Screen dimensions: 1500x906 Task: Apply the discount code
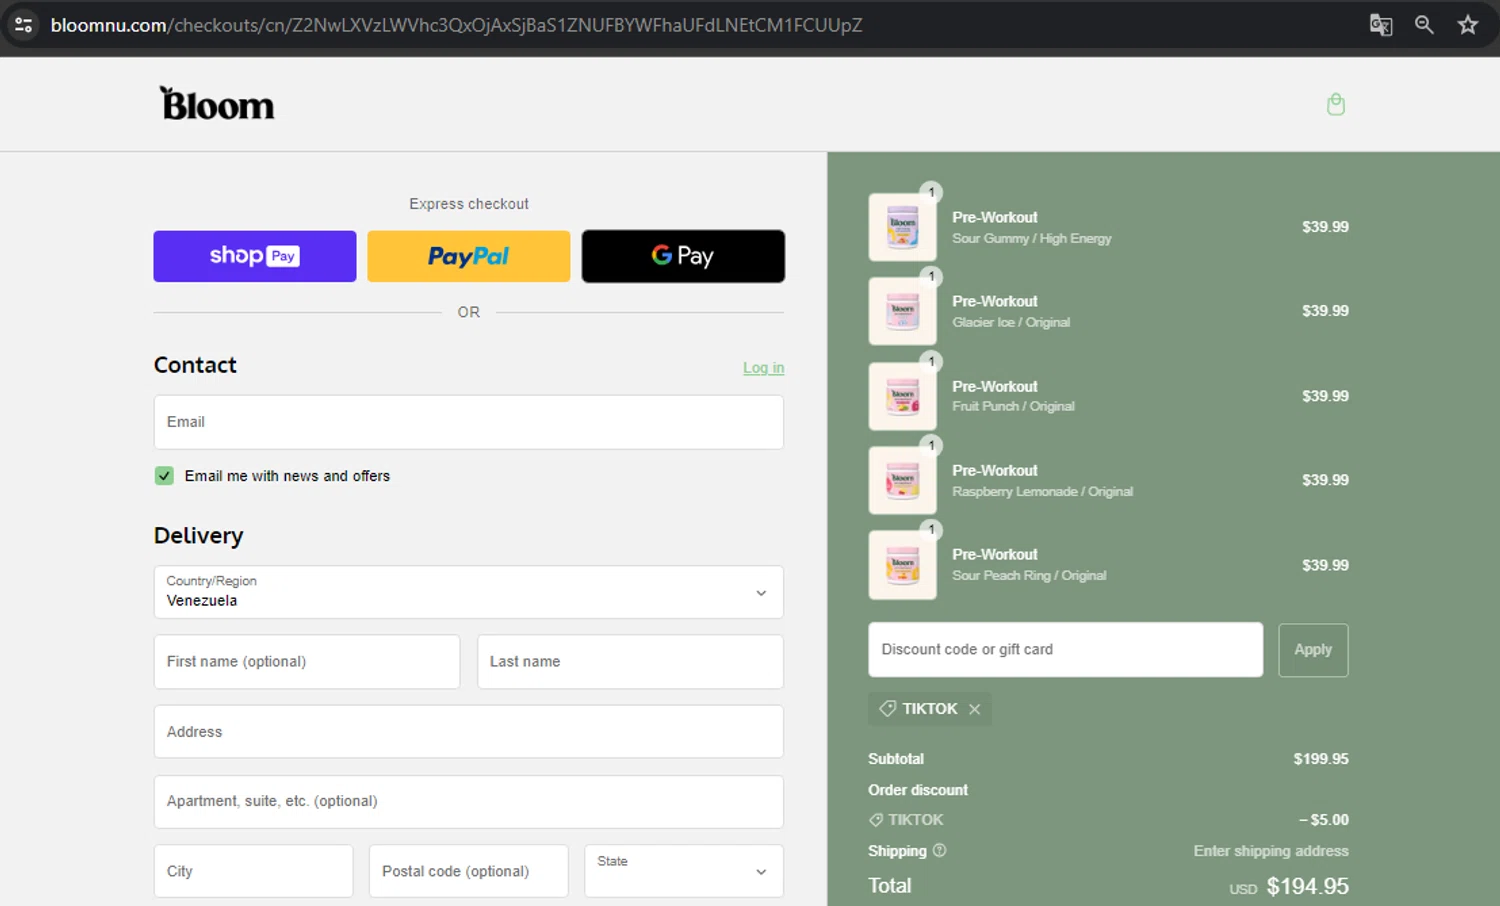click(x=1313, y=650)
